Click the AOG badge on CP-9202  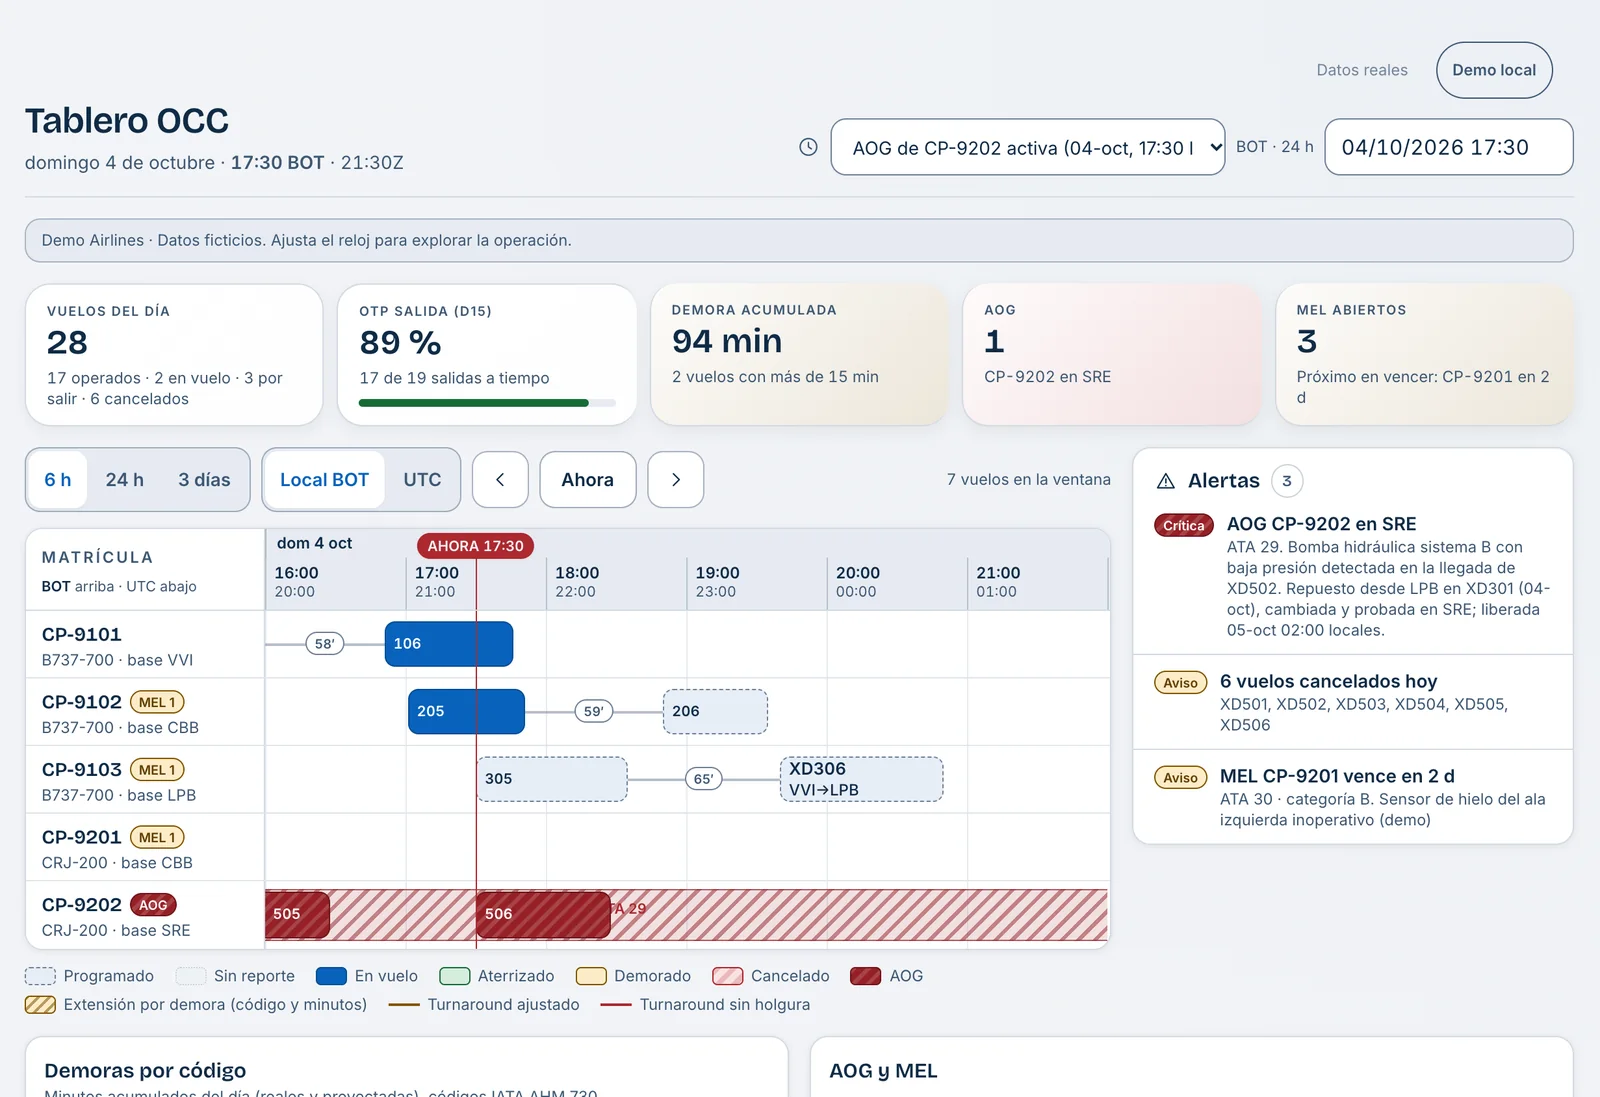coord(153,905)
